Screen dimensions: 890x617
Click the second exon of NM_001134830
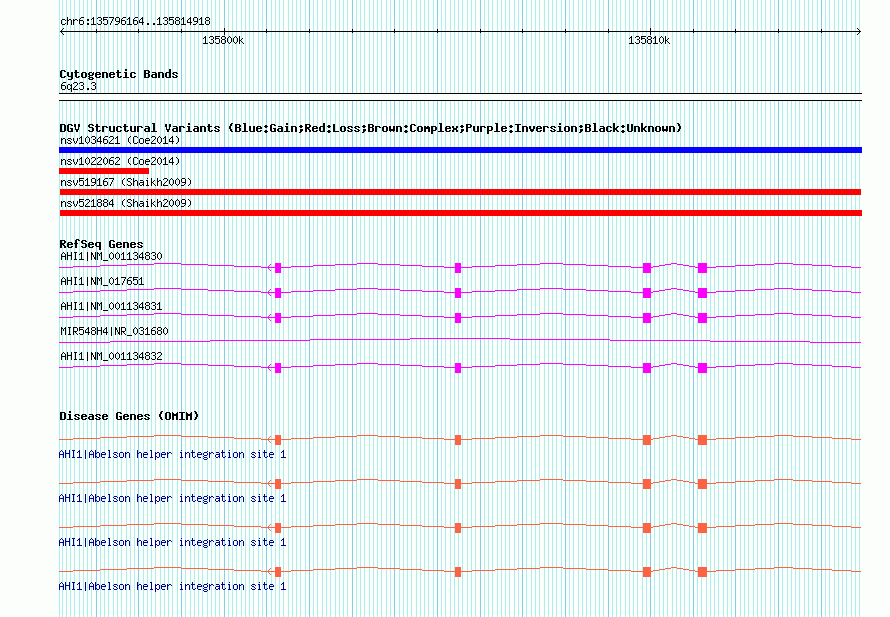[x=458, y=268]
